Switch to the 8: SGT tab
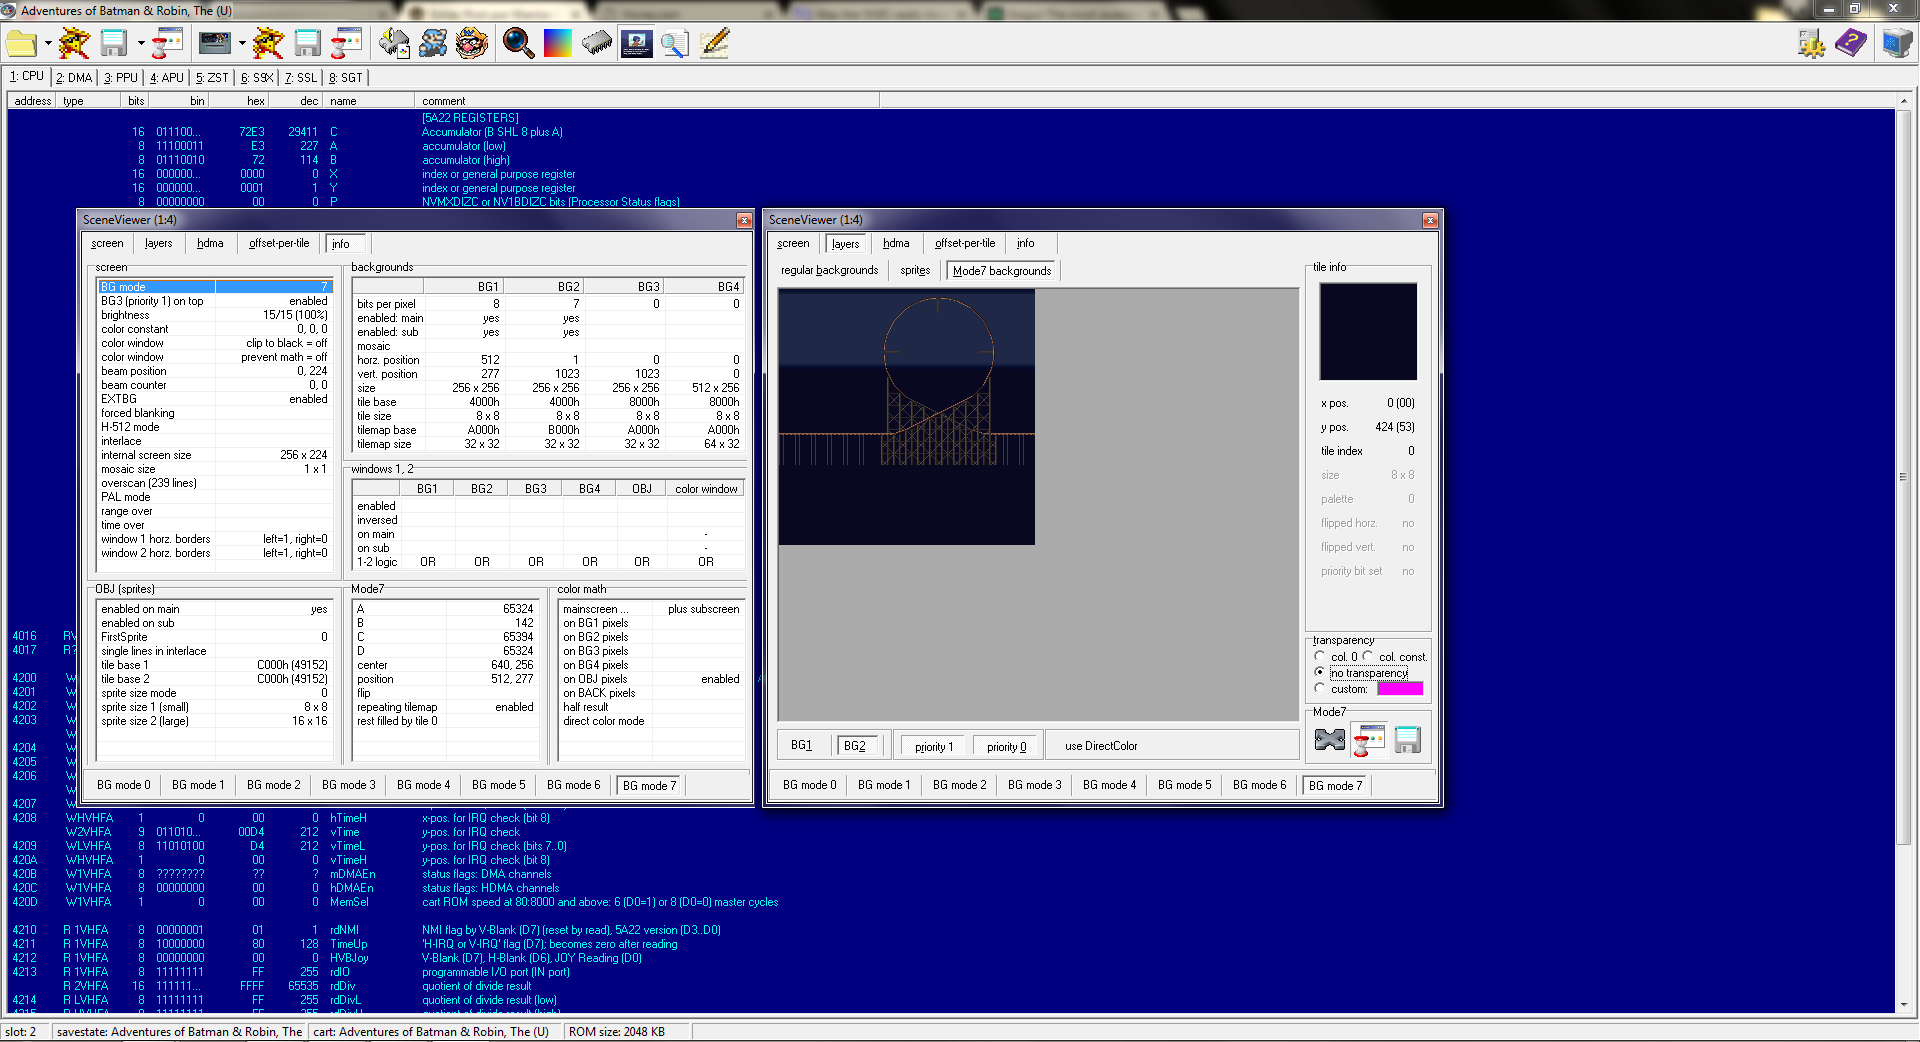The image size is (1920, 1042). click(x=346, y=78)
